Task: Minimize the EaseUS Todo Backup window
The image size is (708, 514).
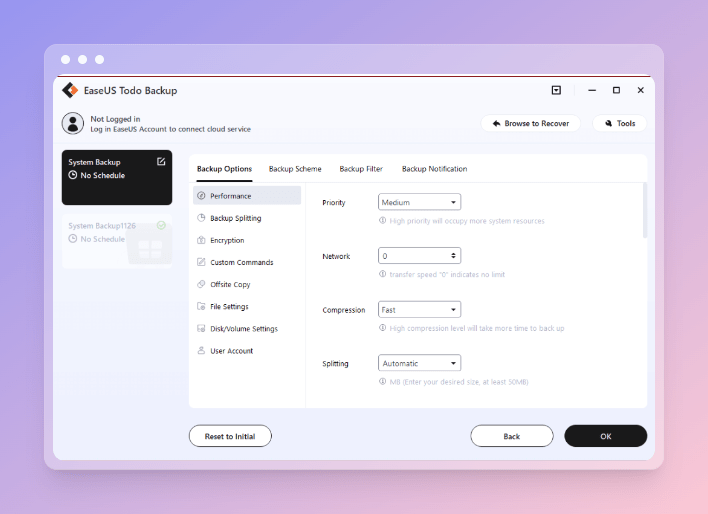Action: click(x=592, y=90)
